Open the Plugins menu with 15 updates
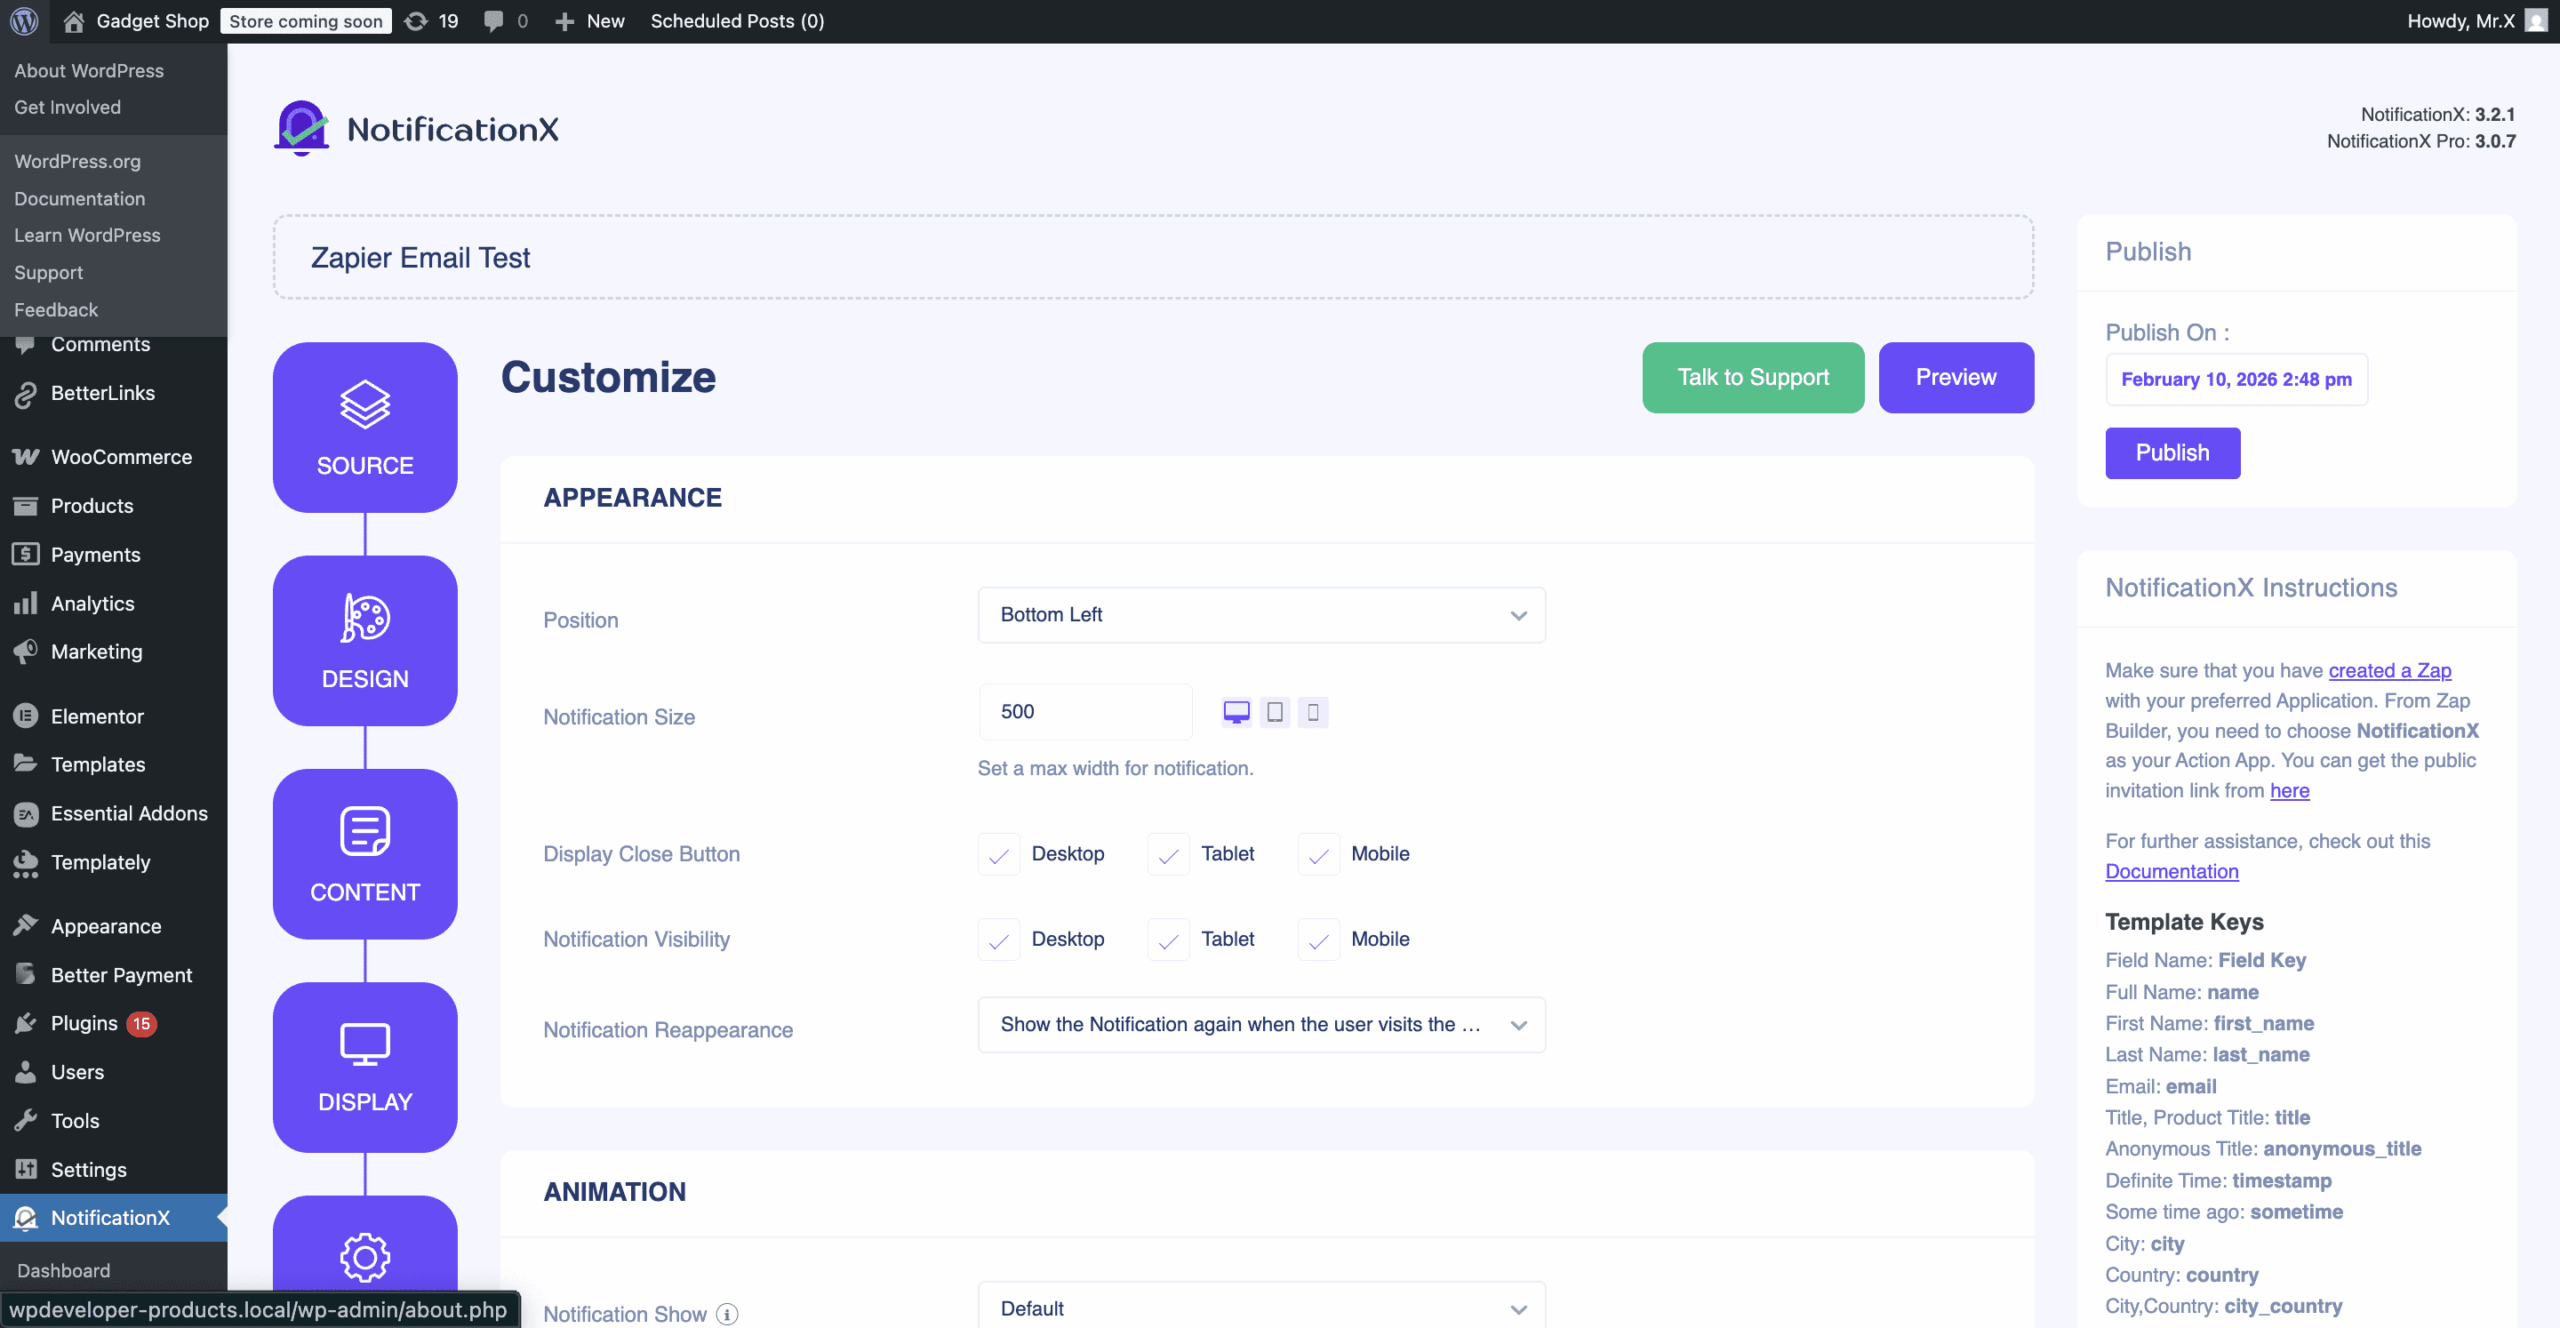 [x=85, y=1023]
